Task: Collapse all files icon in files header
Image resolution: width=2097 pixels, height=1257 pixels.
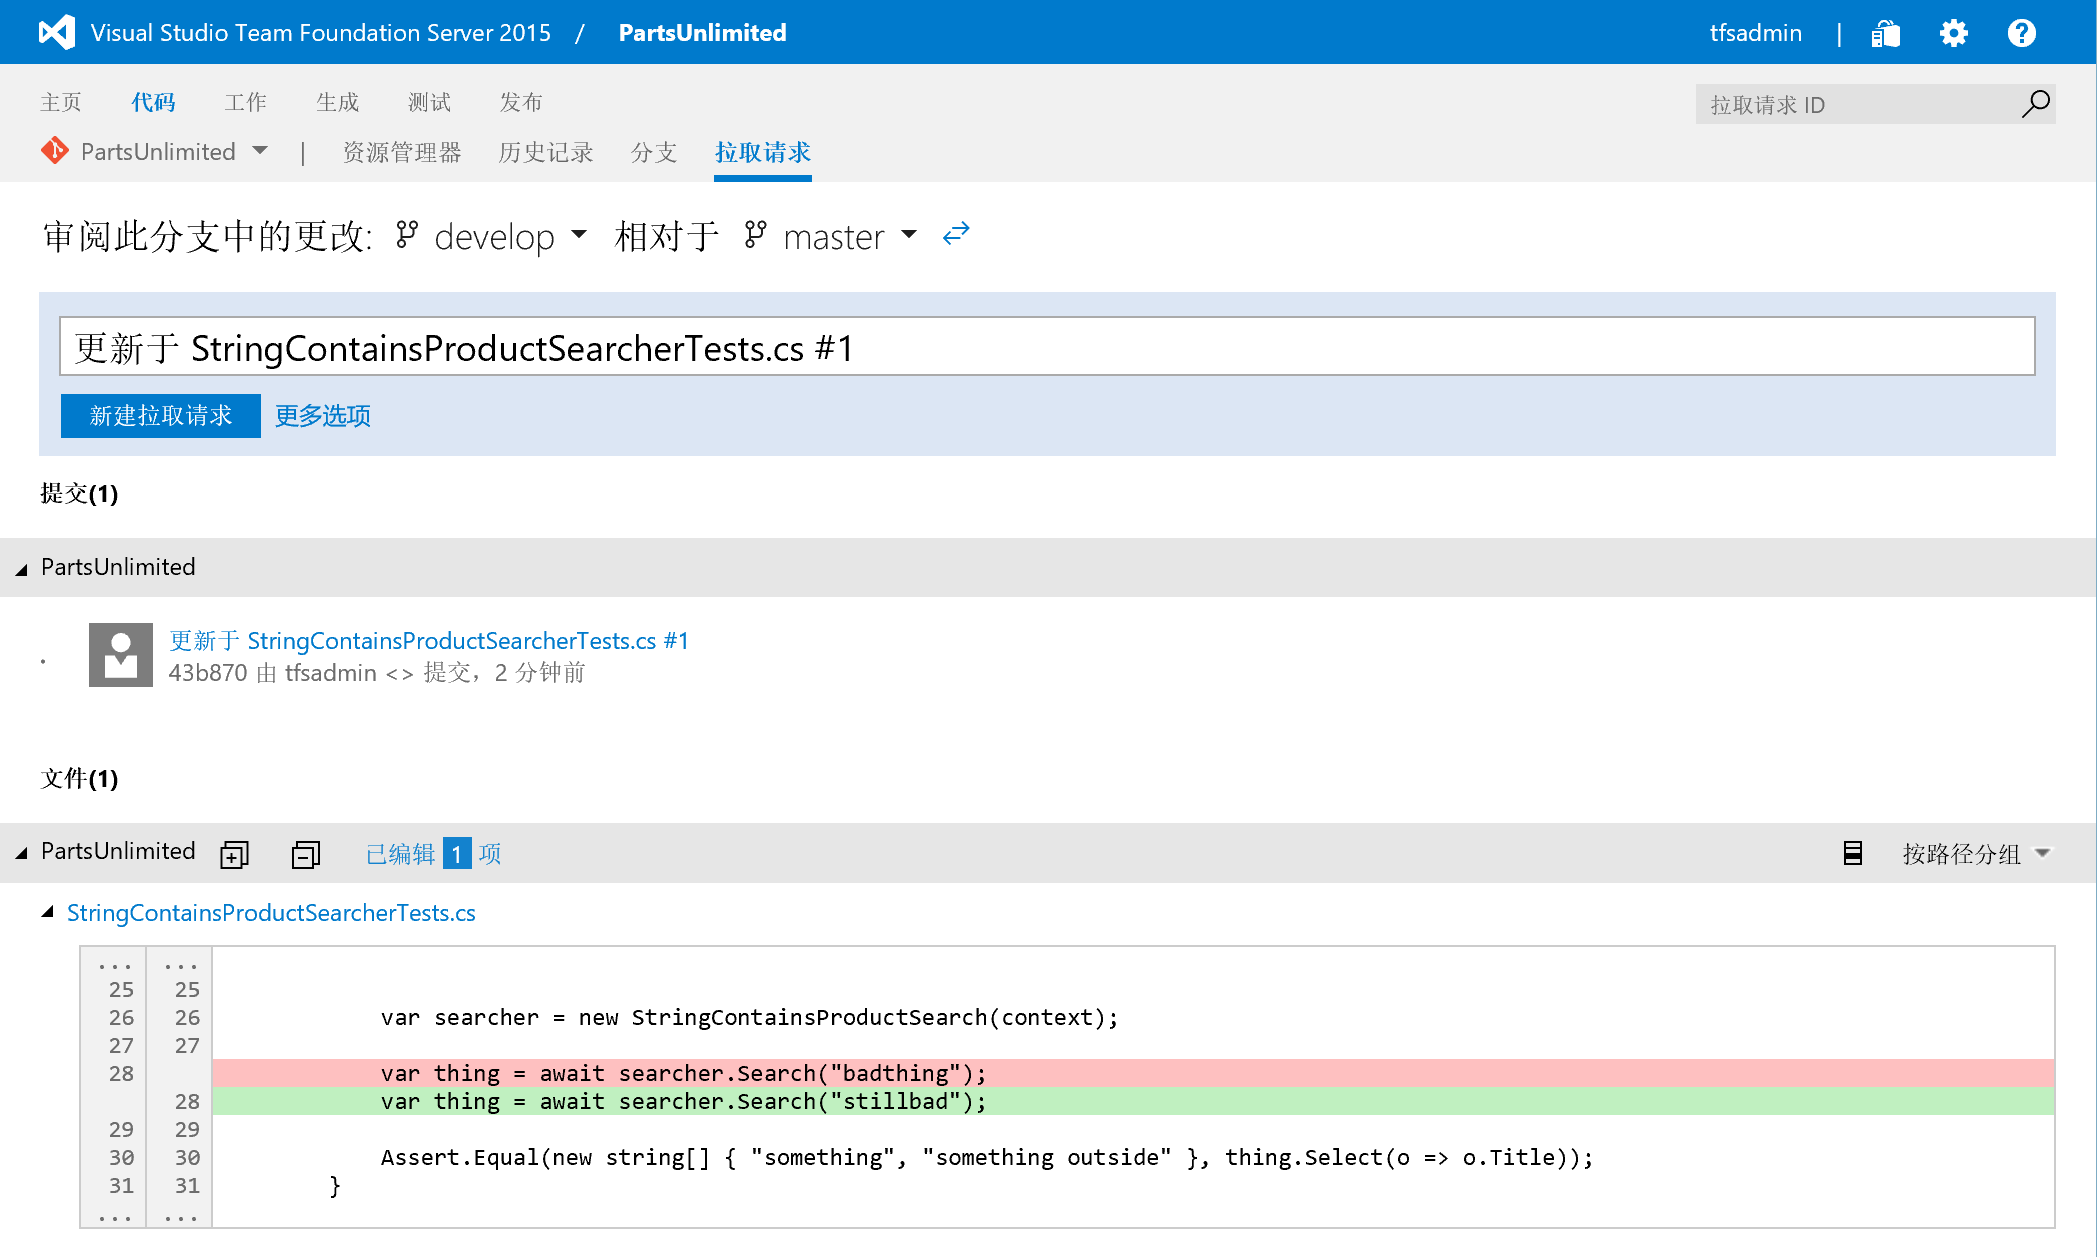Action: click(x=306, y=854)
